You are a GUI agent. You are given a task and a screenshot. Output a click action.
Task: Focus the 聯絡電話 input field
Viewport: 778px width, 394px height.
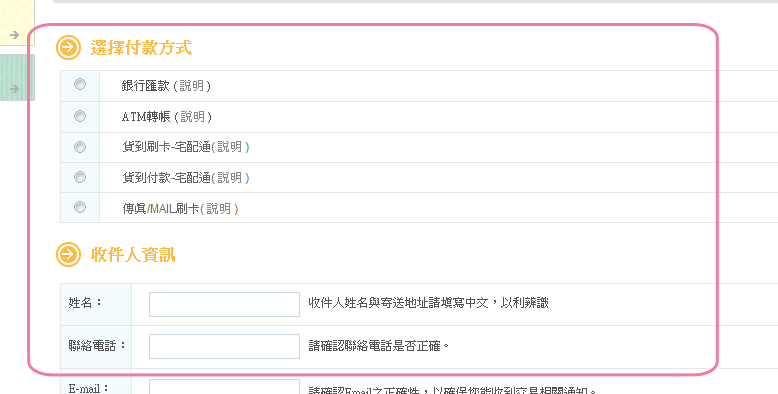click(224, 346)
